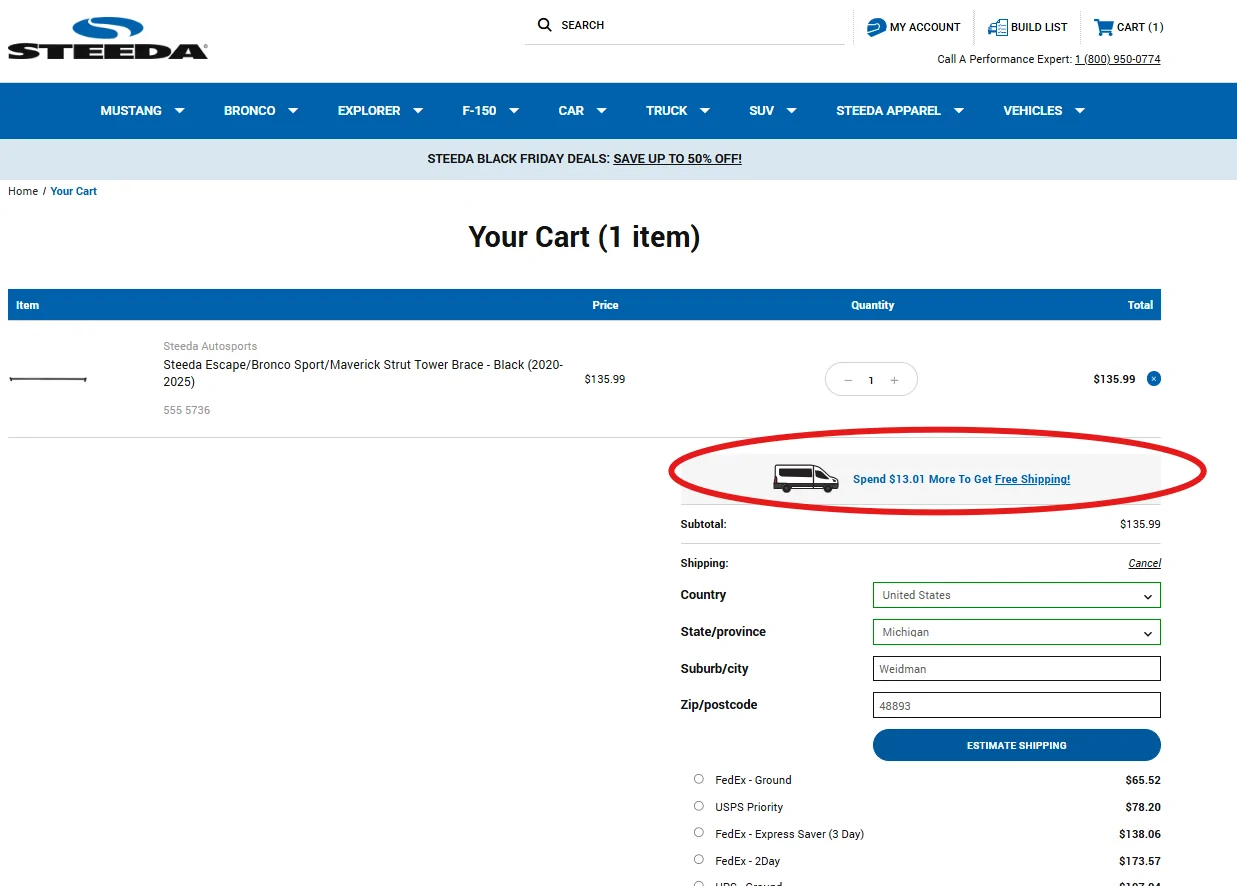Open the Country dropdown

tap(1016, 595)
